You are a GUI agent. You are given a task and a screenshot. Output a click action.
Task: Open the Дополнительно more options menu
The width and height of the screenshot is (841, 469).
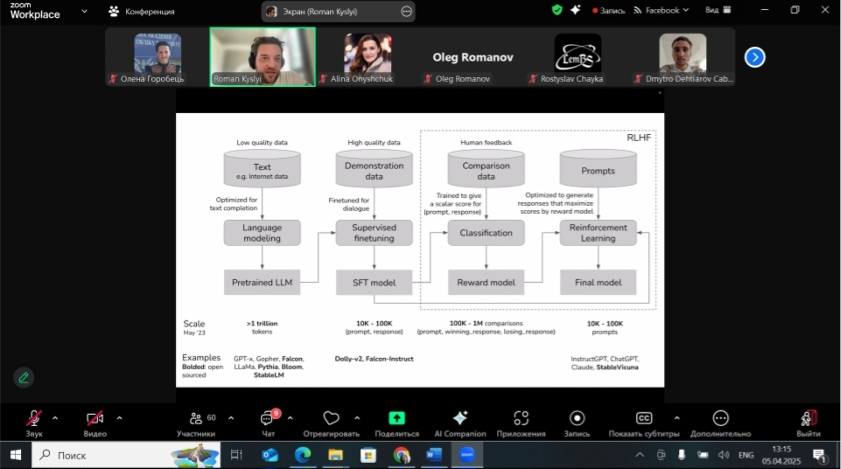[x=720, y=419]
